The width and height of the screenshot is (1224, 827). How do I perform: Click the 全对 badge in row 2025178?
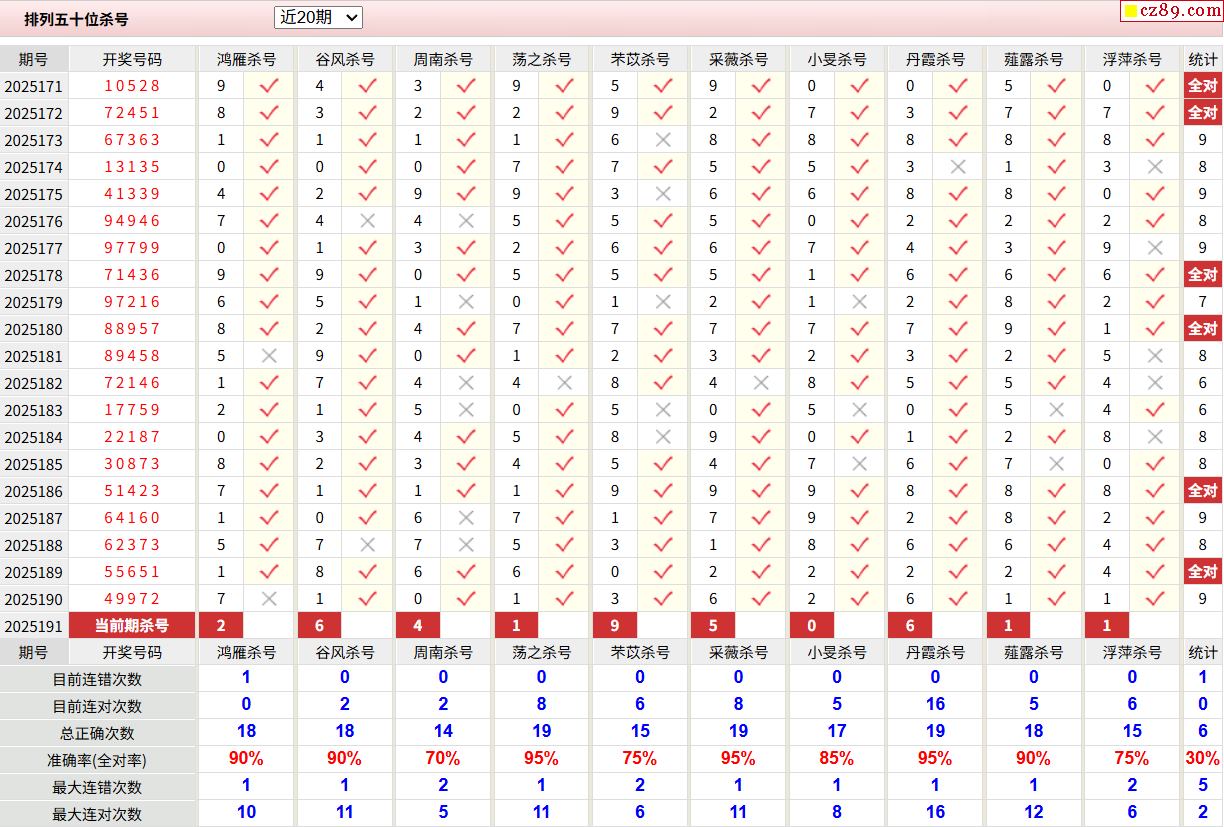coord(1203,275)
